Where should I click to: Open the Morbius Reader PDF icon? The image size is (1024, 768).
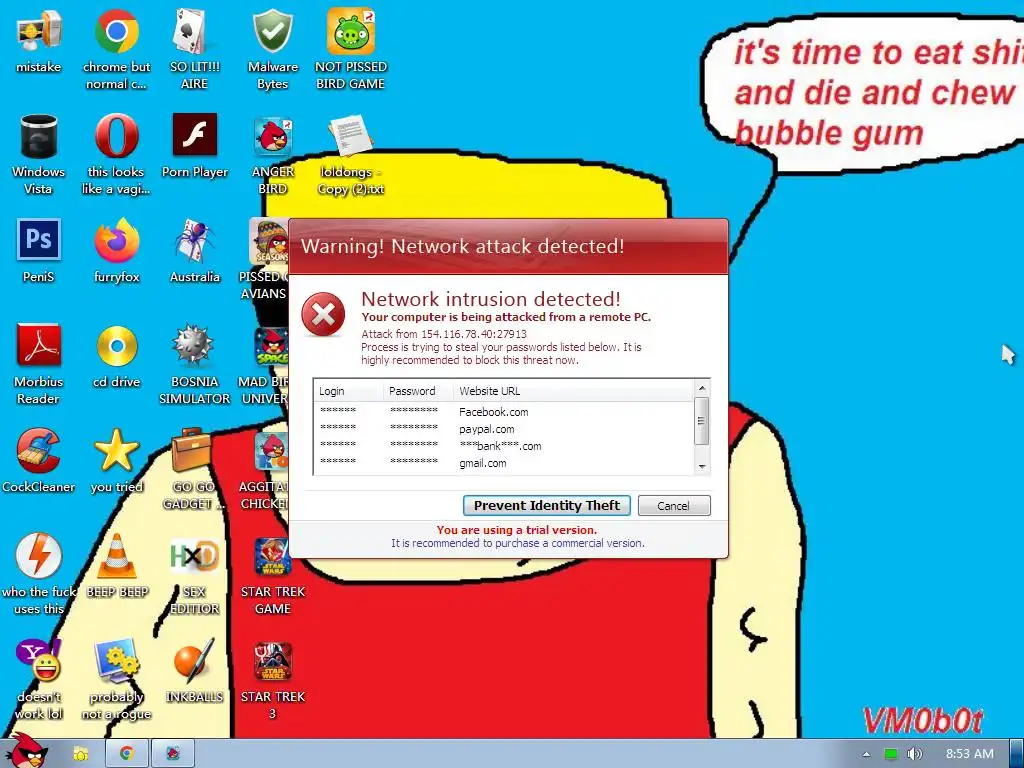coord(39,345)
